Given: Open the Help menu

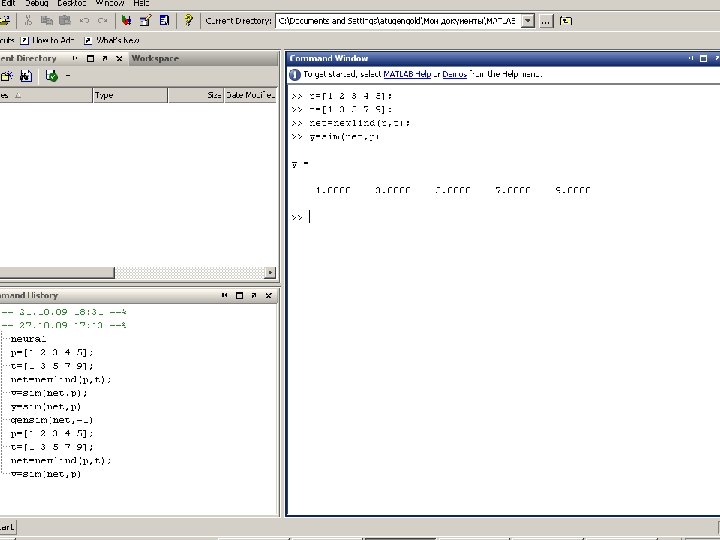Looking at the screenshot, I should click(141, 3).
